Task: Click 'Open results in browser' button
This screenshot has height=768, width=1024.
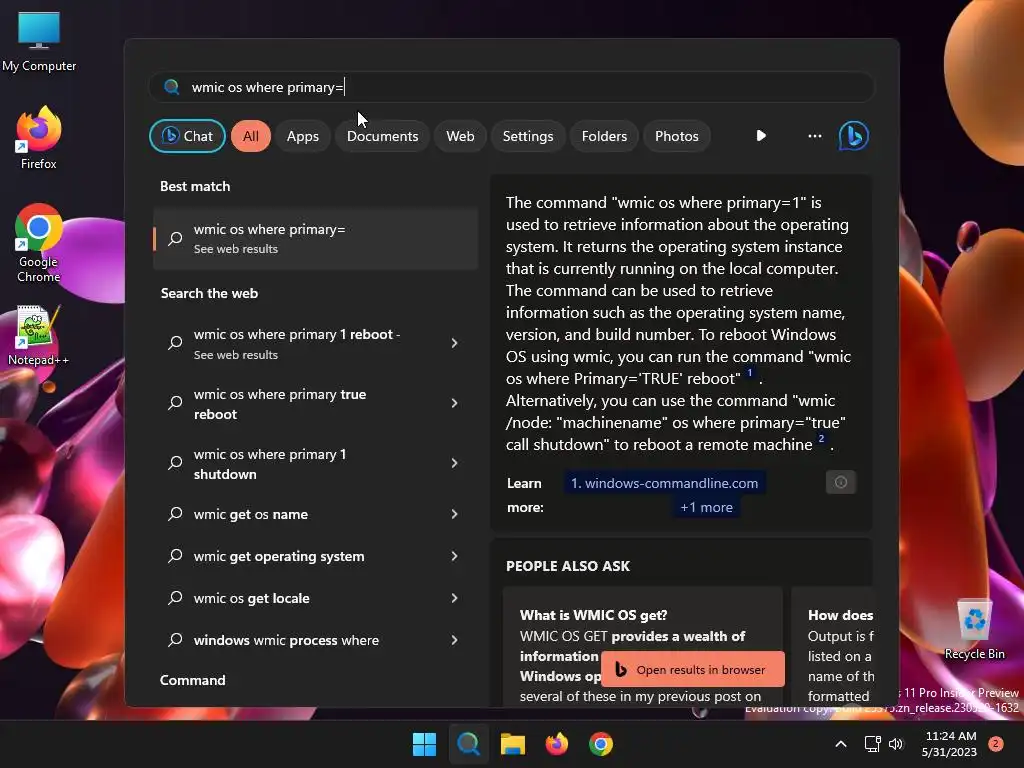Action: (x=692, y=669)
